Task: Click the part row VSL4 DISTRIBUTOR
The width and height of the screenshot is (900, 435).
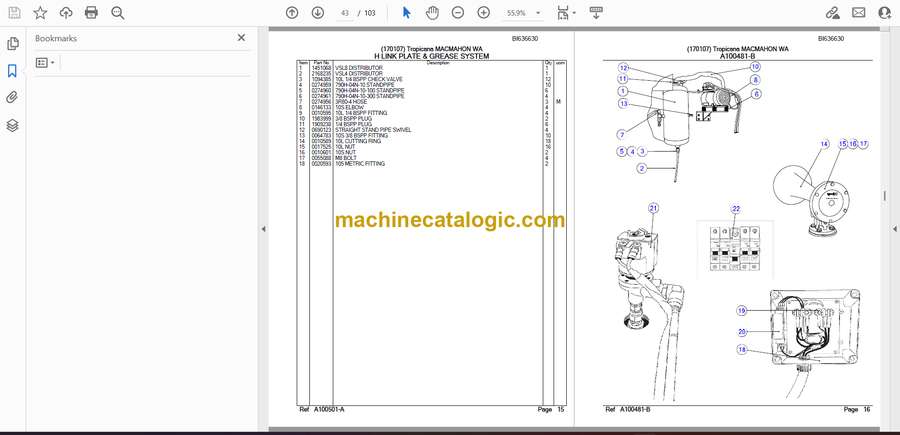Action: click(x=431, y=73)
